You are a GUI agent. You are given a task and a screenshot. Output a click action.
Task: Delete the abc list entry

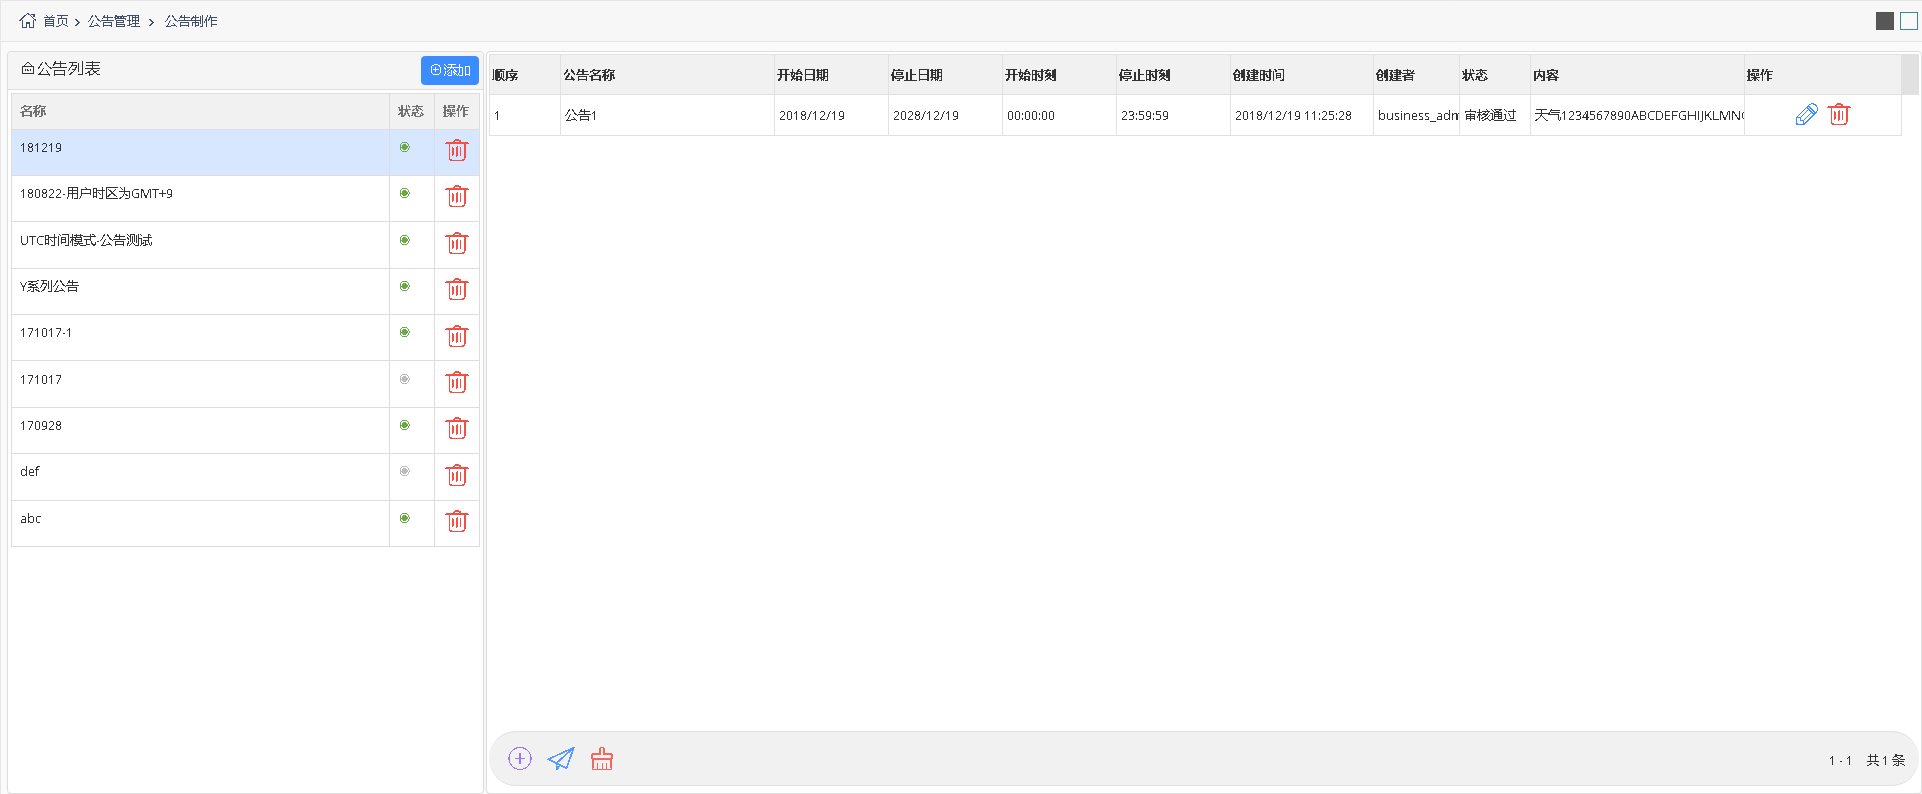[457, 521]
